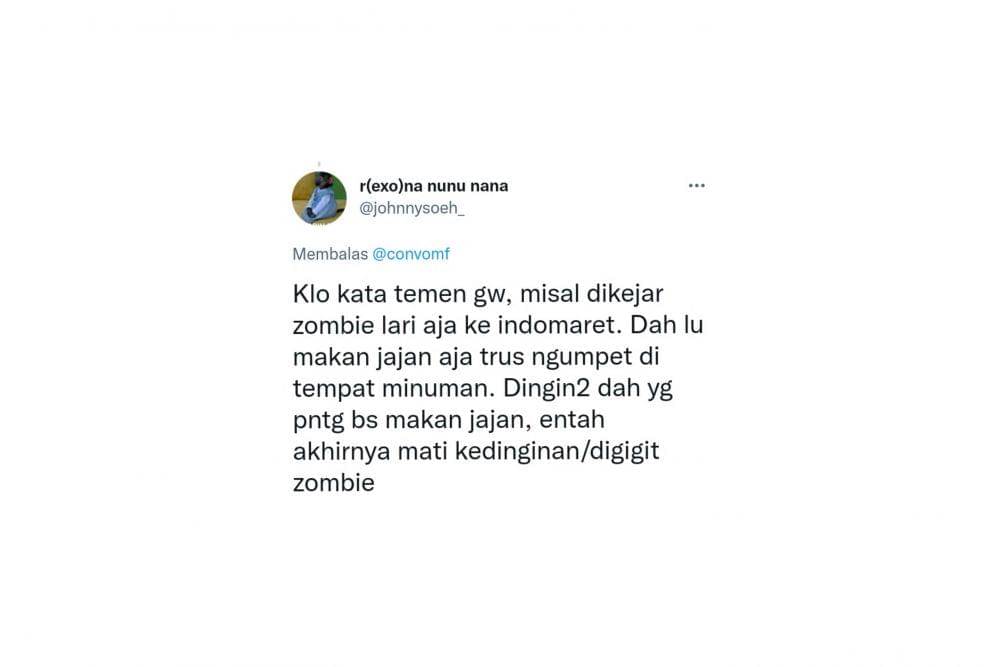Click the word tempat in the tweet

[x=334, y=388]
